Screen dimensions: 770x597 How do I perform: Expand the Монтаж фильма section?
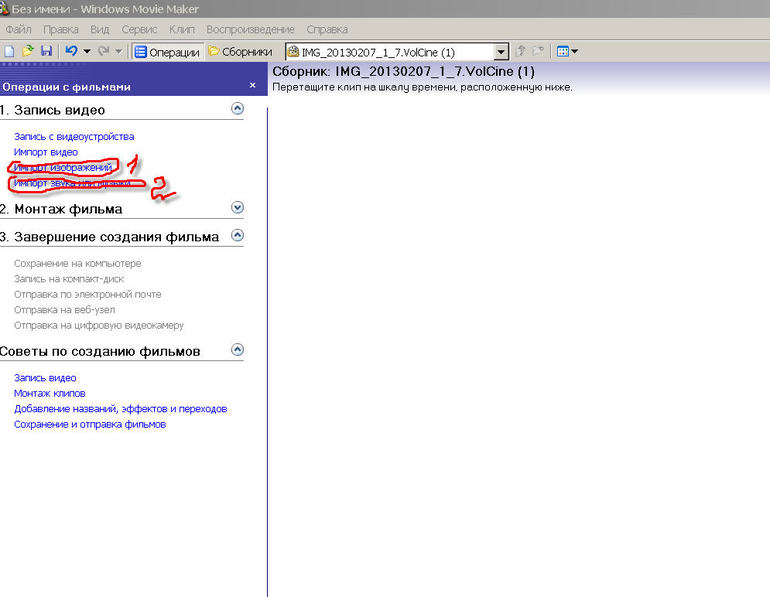point(237,208)
